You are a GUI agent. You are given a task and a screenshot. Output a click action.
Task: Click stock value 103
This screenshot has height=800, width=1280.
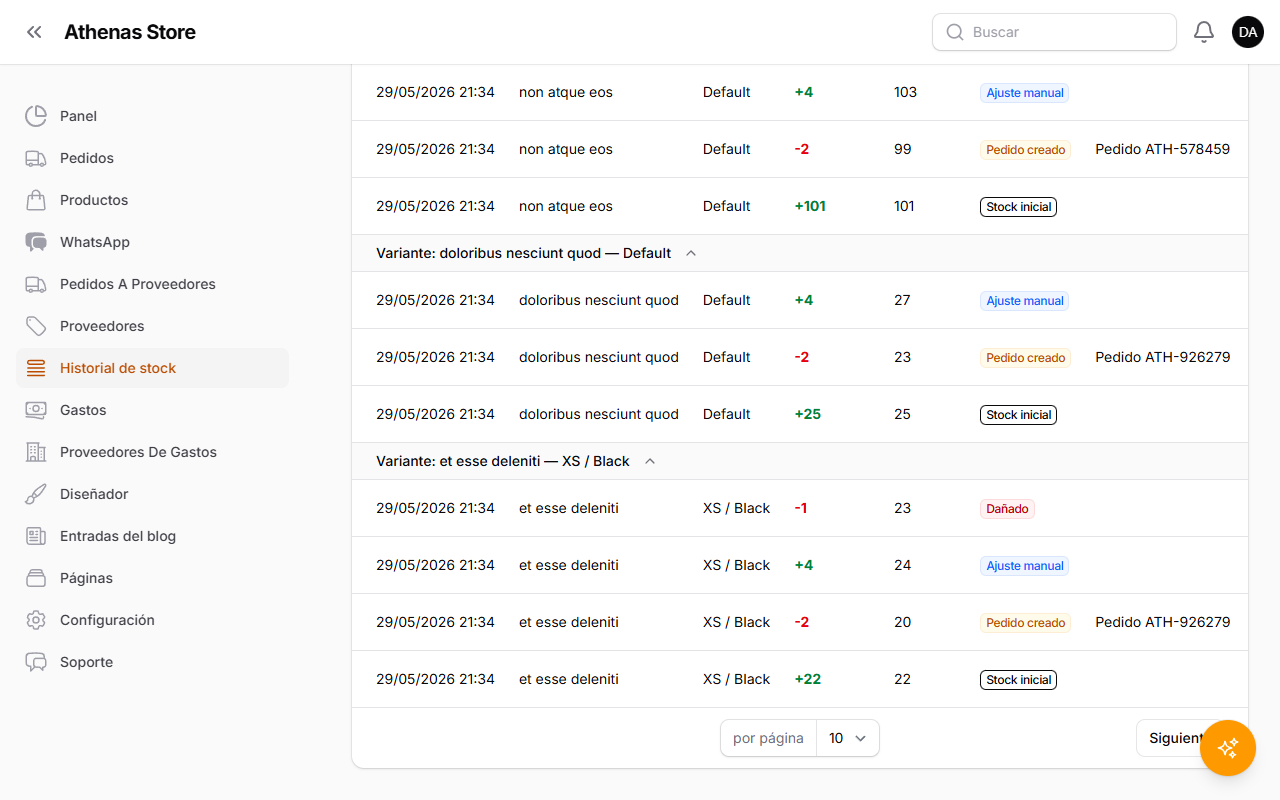tap(905, 92)
